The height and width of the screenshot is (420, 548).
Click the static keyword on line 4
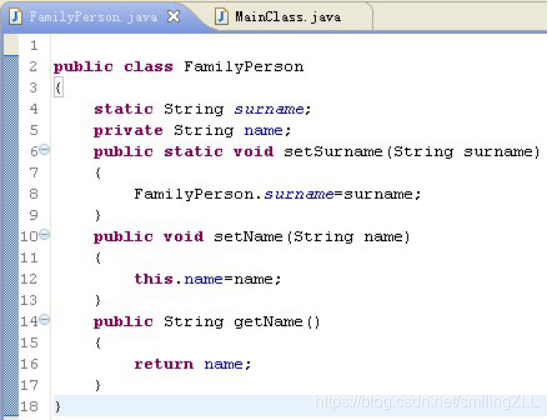(123, 109)
